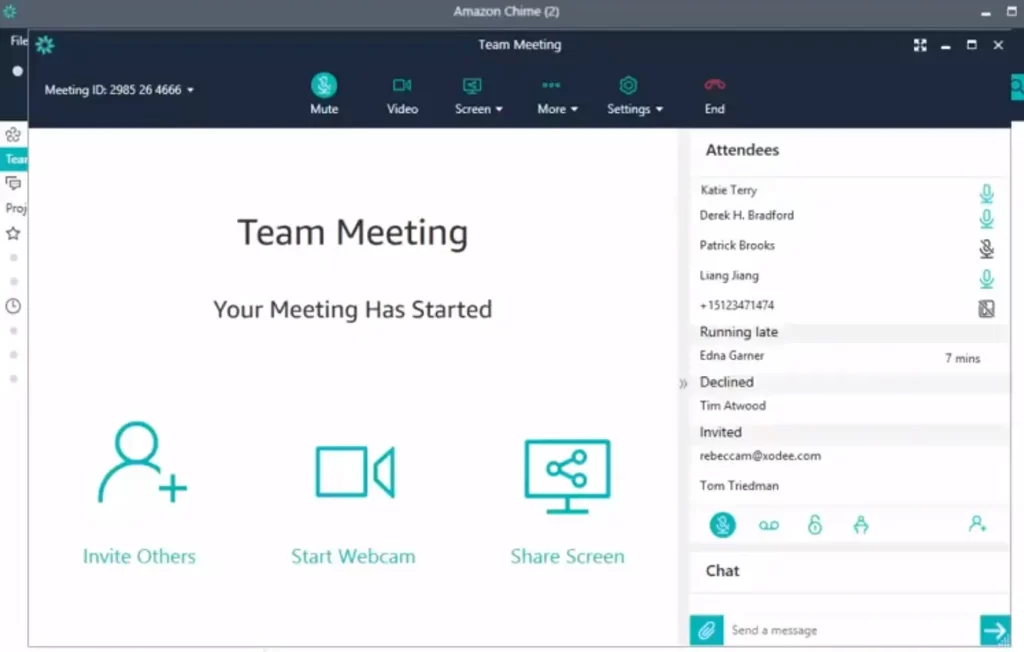The height and width of the screenshot is (652, 1024).
Task: Open the recent clock icon in Chime sidebar
Action: 13,306
